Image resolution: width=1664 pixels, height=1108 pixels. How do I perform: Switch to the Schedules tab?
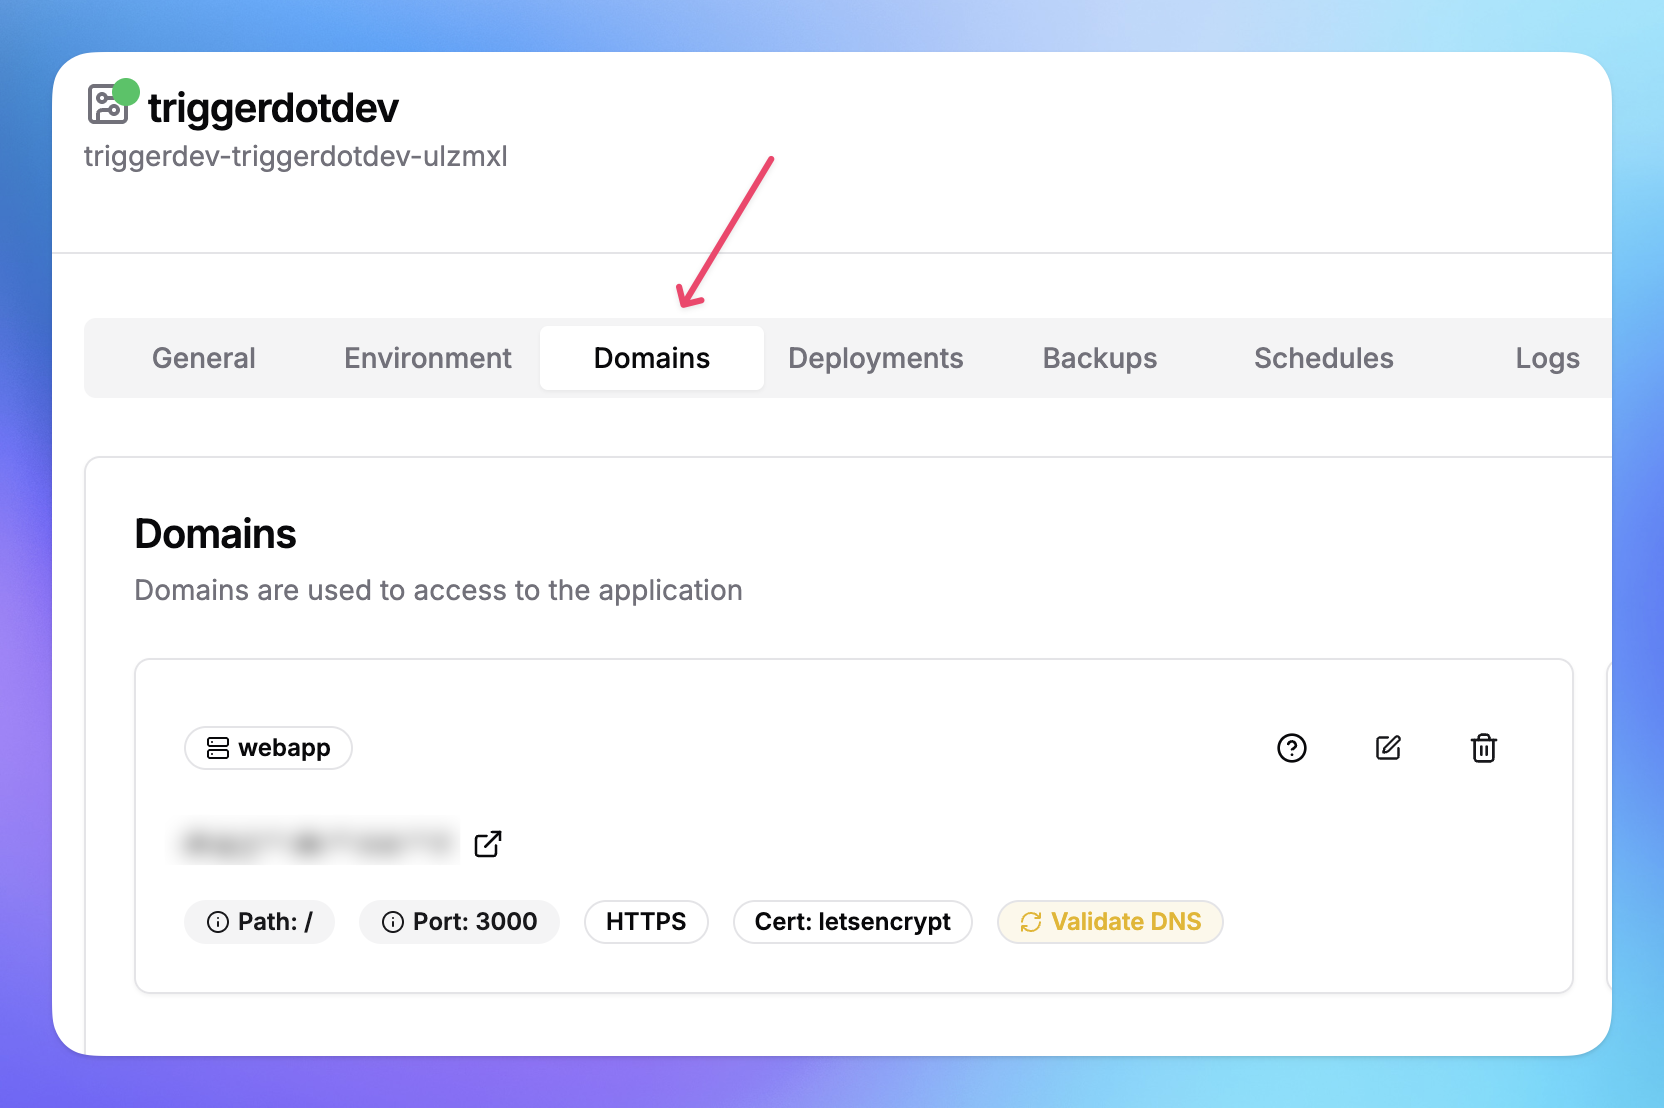click(x=1324, y=358)
